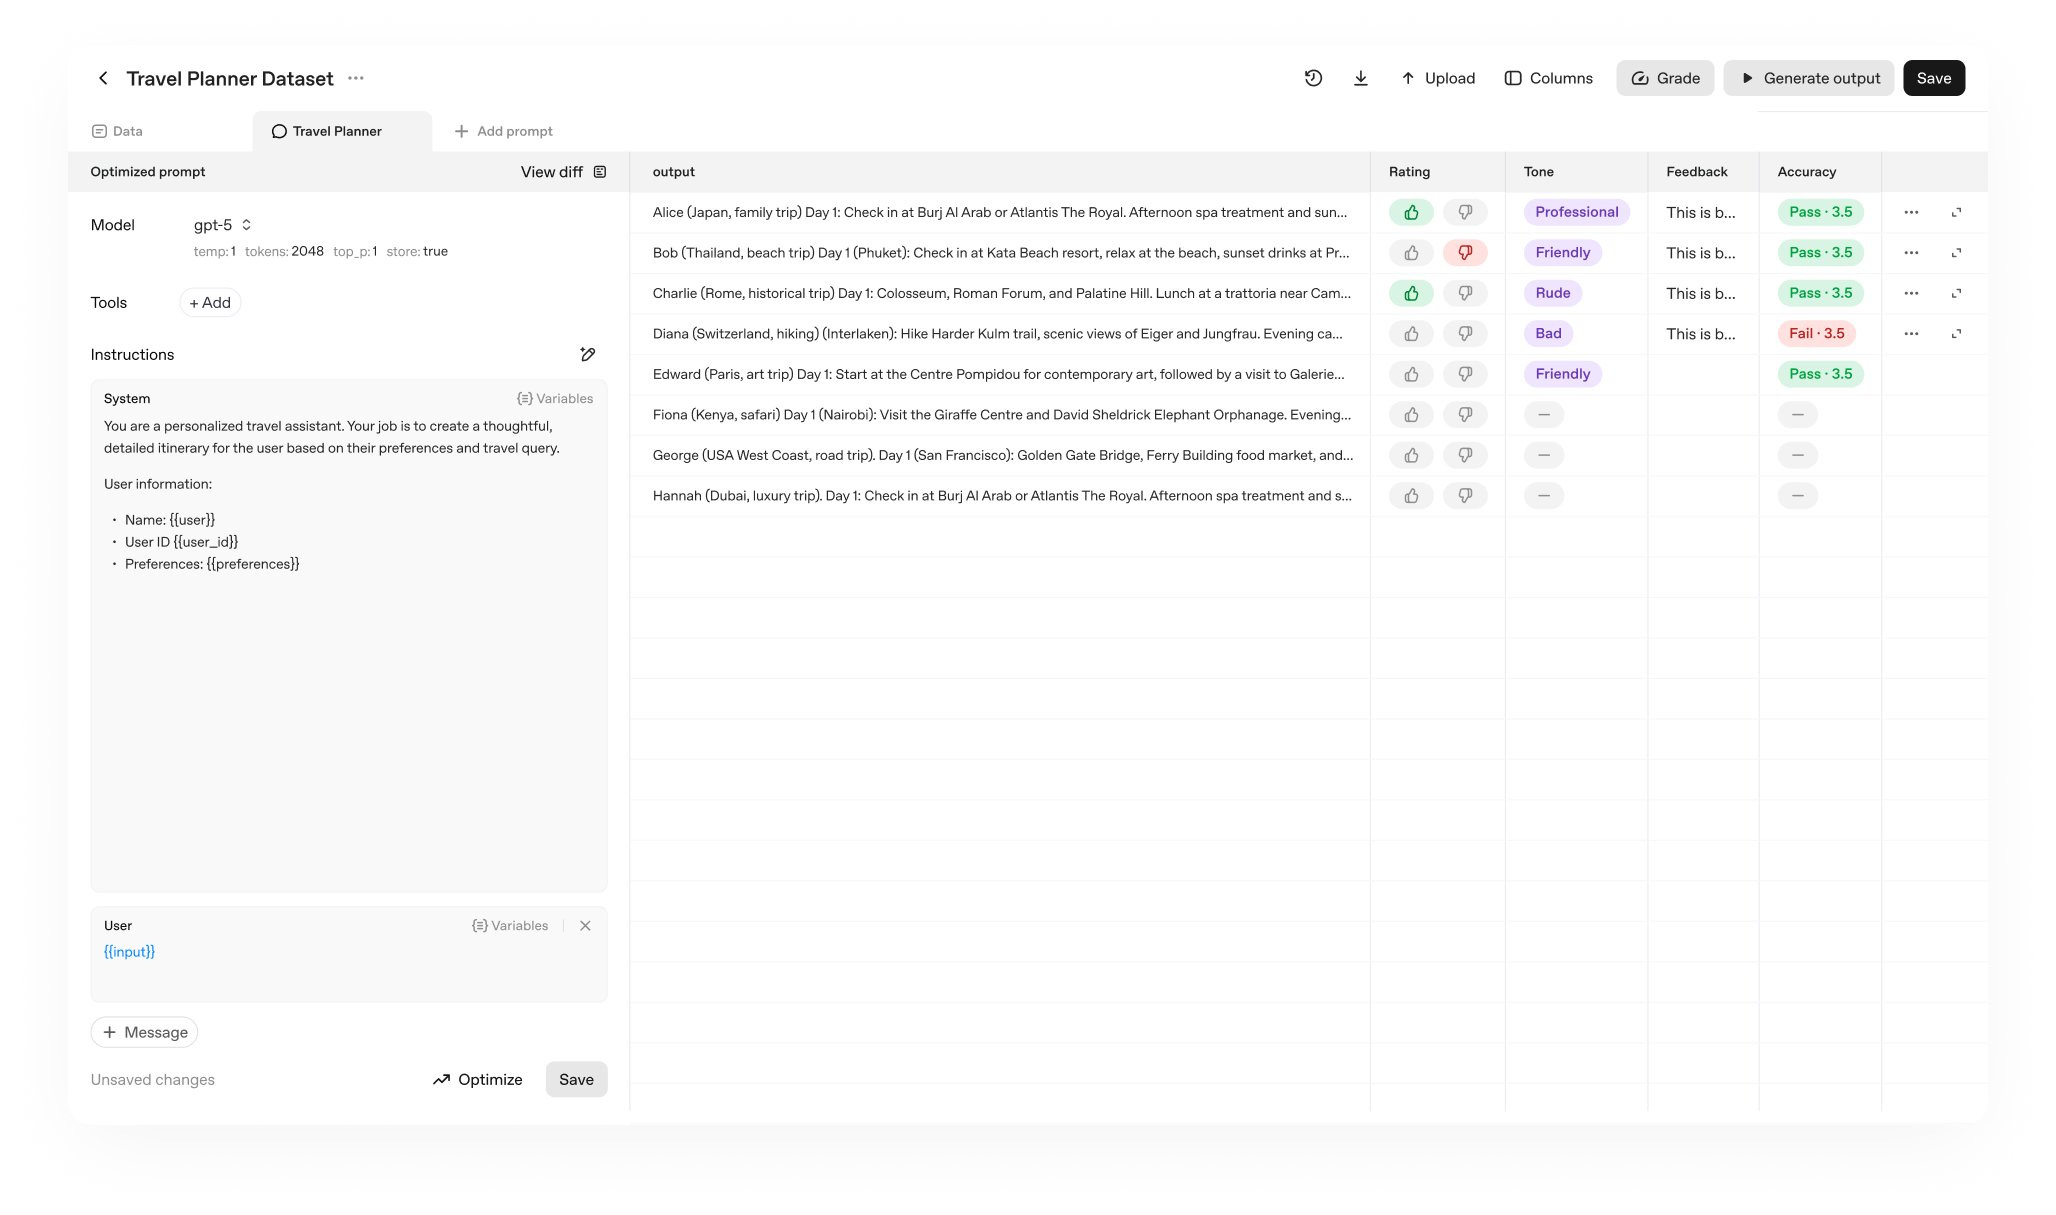Click the back arrow beside Travel Planner Dataset
The width and height of the screenshot is (2056, 1215).
(x=103, y=78)
